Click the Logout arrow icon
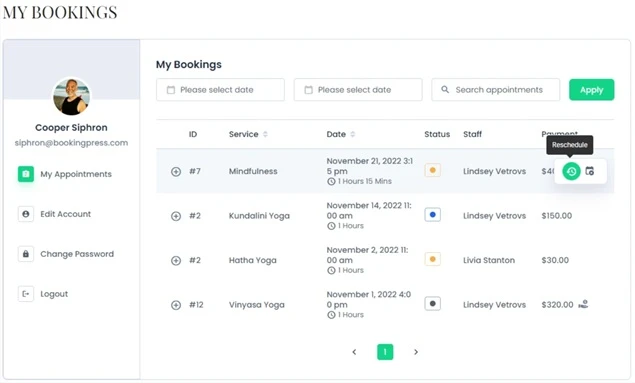Viewport: 635px width, 383px height. click(x=26, y=294)
